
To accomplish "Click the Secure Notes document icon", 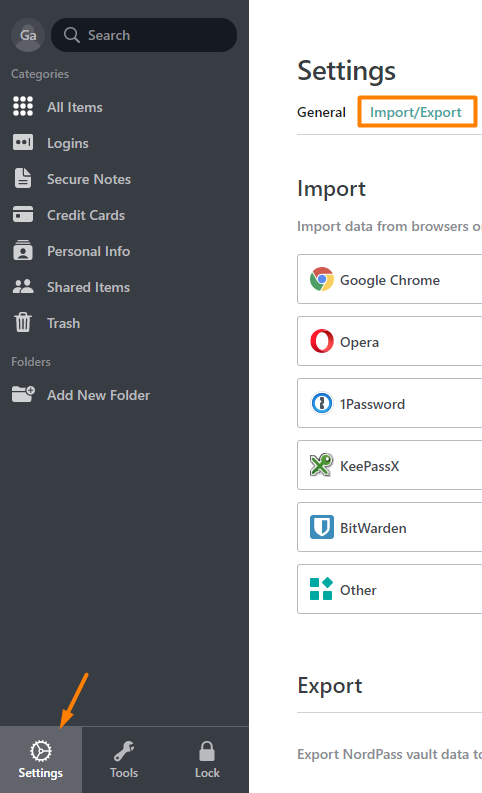I will coord(23,179).
